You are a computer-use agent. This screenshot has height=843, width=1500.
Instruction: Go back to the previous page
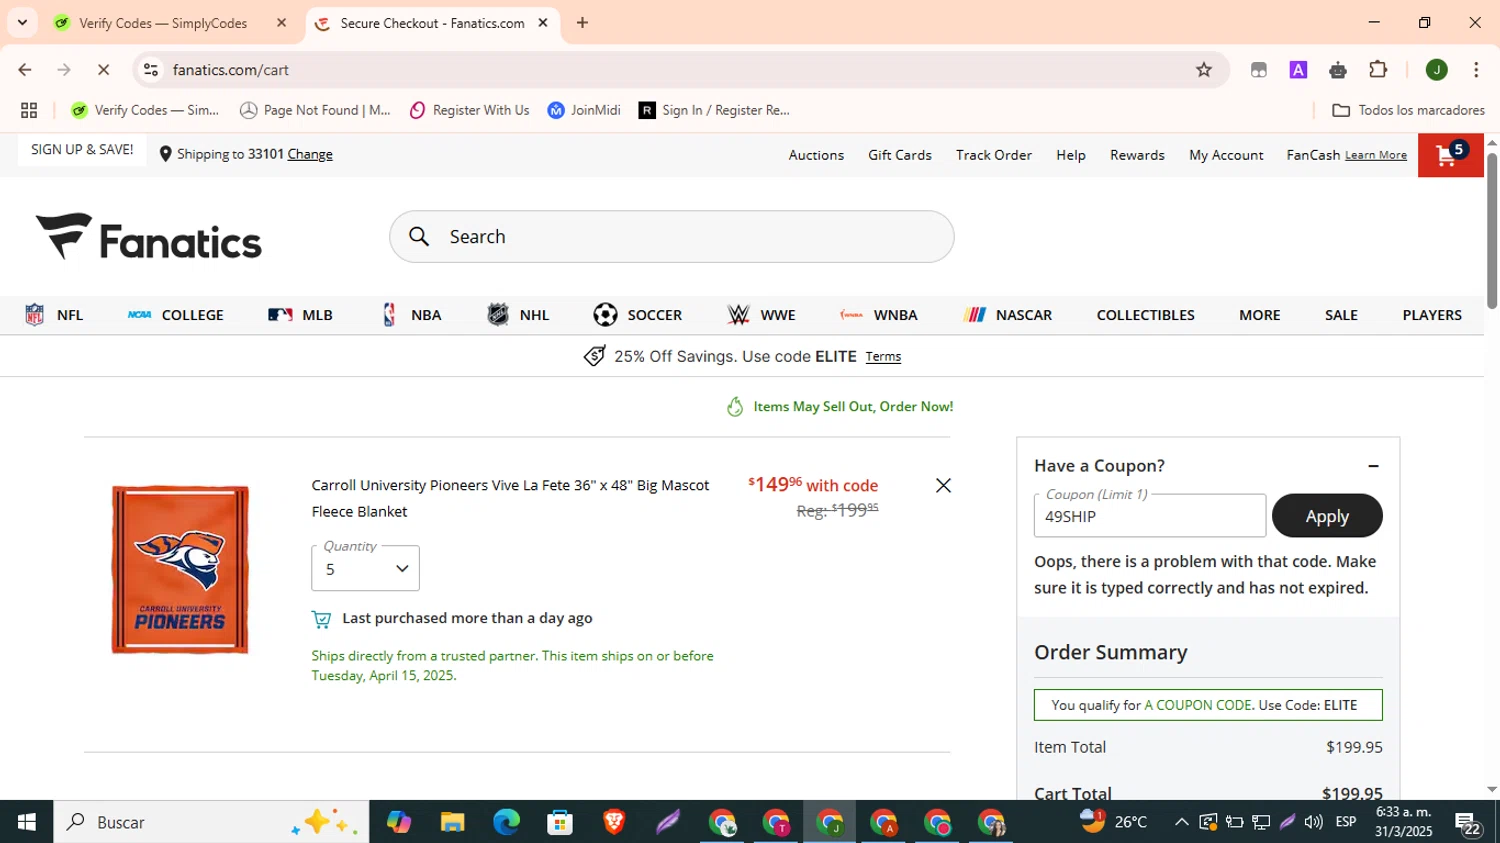click(x=25, y=70)
